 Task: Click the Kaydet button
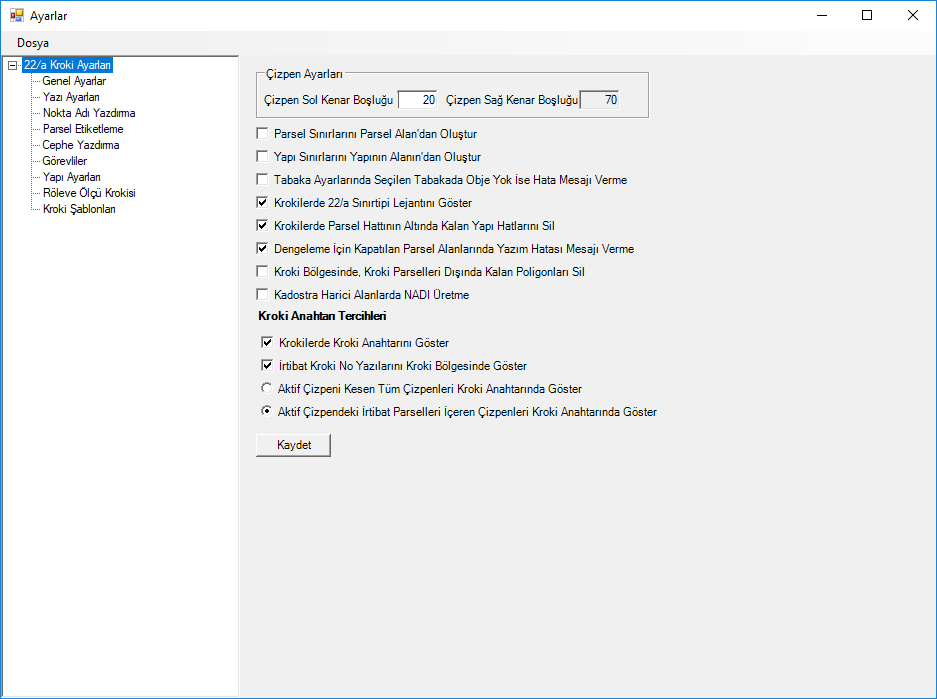(293, 445)
